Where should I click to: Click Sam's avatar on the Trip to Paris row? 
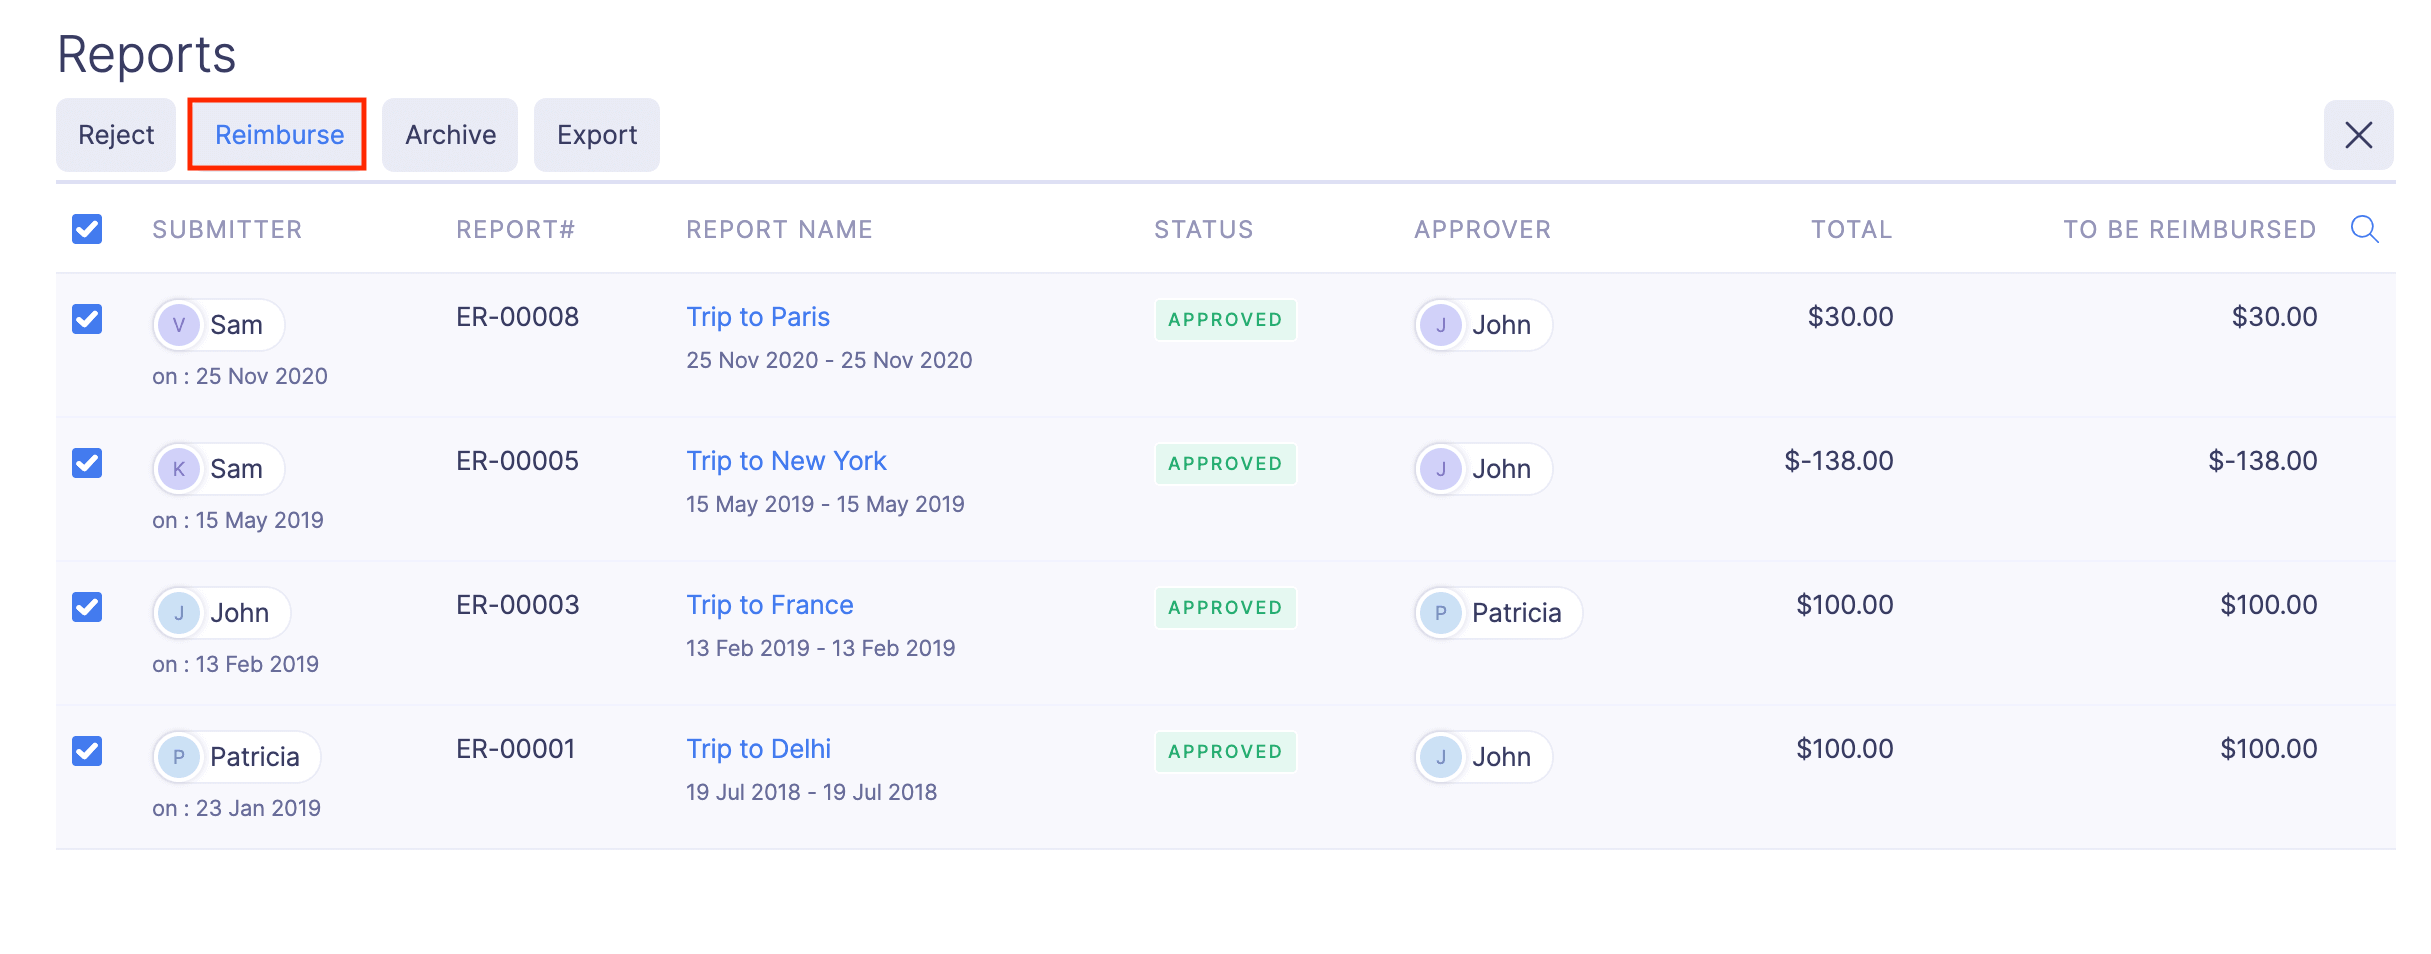tap(179, 324)
